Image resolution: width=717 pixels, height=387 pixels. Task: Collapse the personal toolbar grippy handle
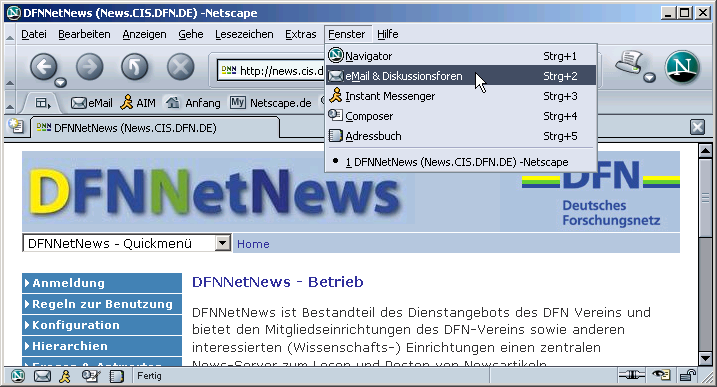click(10, 103)
